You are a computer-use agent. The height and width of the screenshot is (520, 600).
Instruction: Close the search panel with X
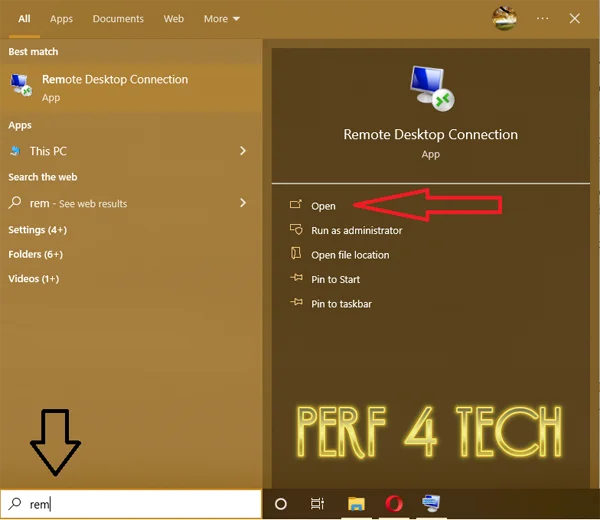pyautogui.click(x=574, y=18)
